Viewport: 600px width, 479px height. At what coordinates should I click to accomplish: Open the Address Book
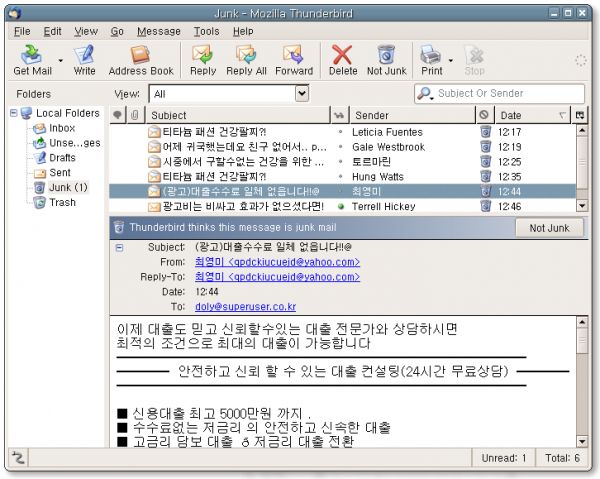coord(141,60)
